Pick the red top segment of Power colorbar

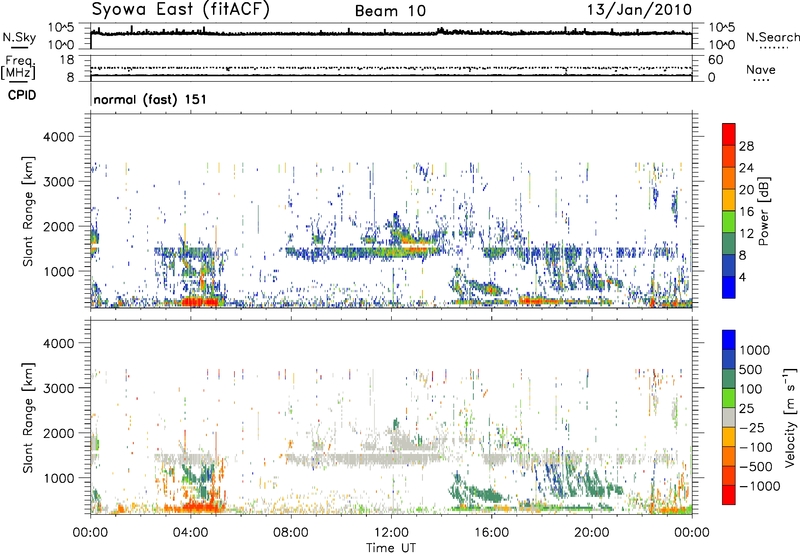[x=729, y=134]
